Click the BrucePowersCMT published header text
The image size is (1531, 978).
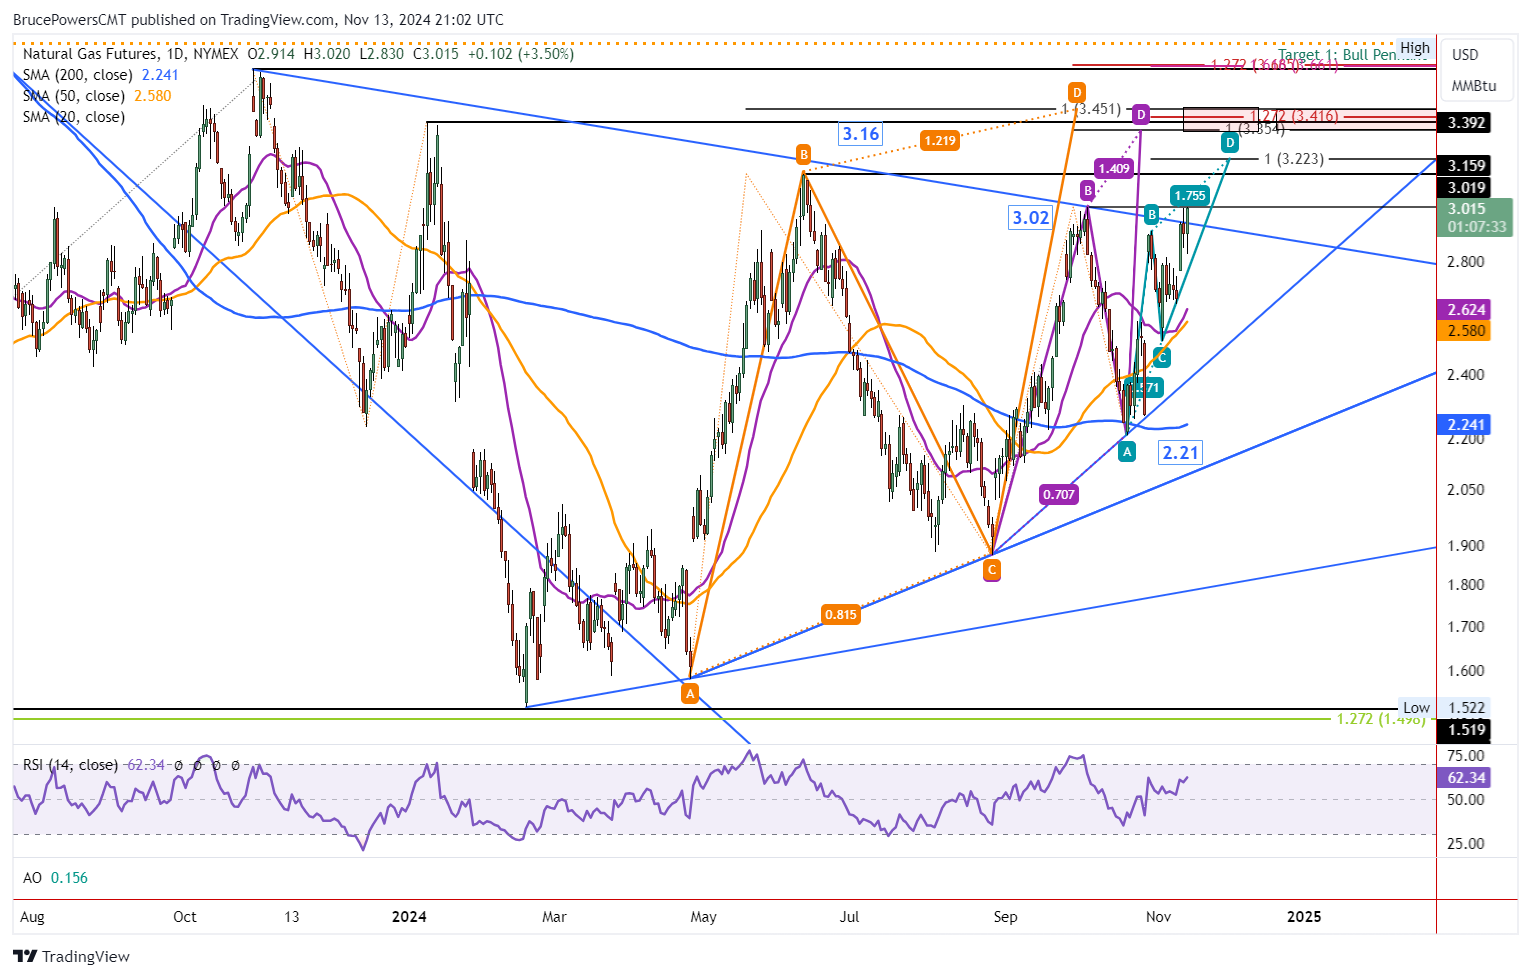point(258,20)
